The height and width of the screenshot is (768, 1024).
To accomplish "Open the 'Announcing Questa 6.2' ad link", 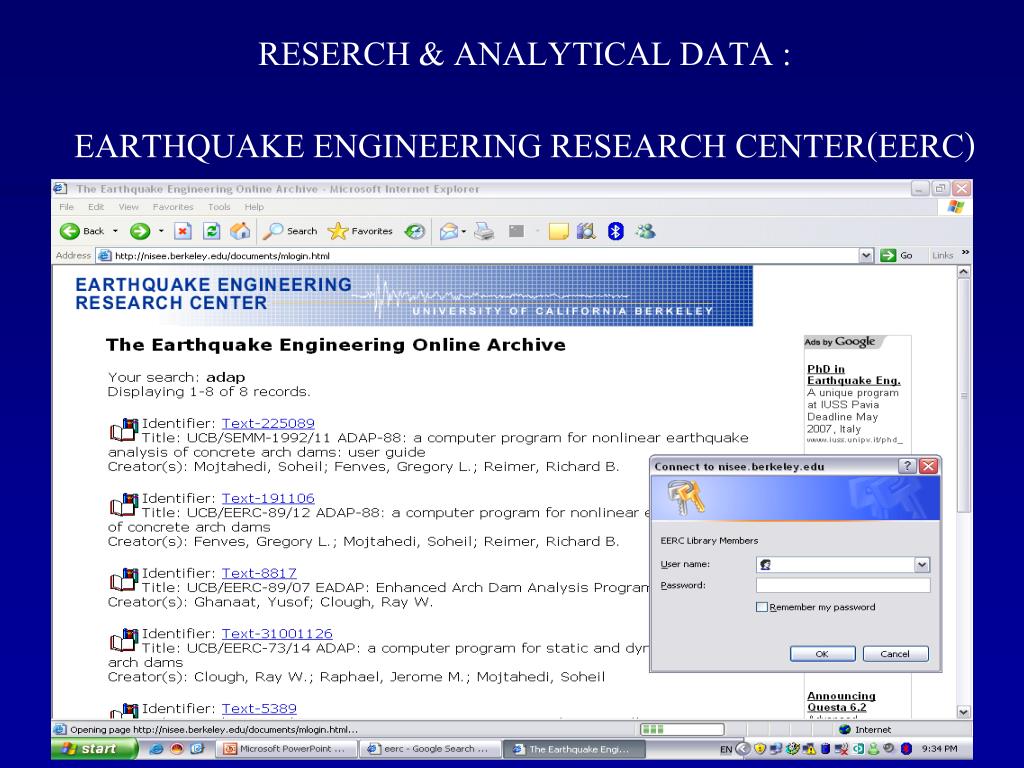I will (841, 701).
